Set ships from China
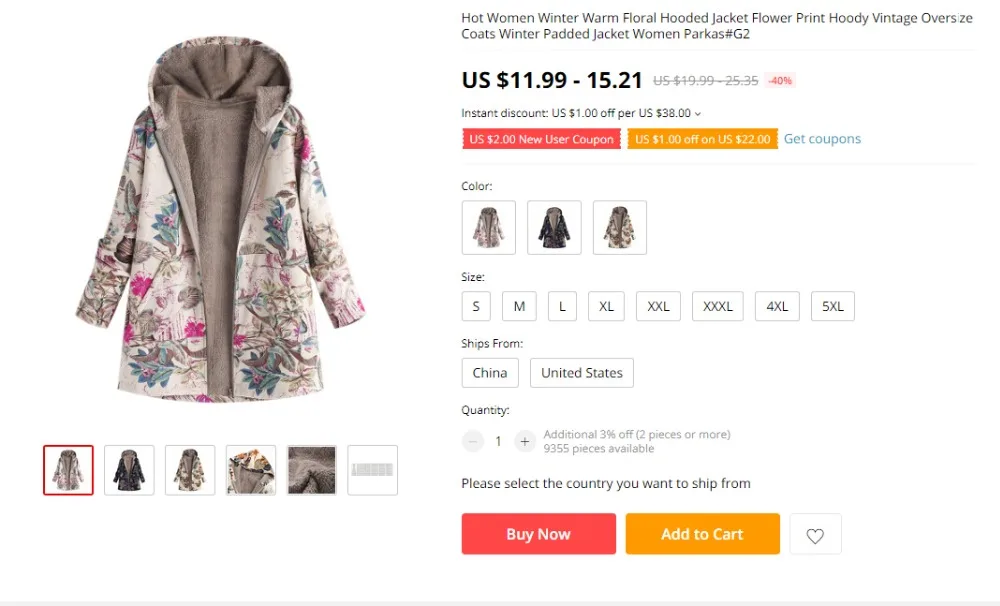Viewport: 1000px width, 606px height. pyautogui.click(x=490, y=373)
